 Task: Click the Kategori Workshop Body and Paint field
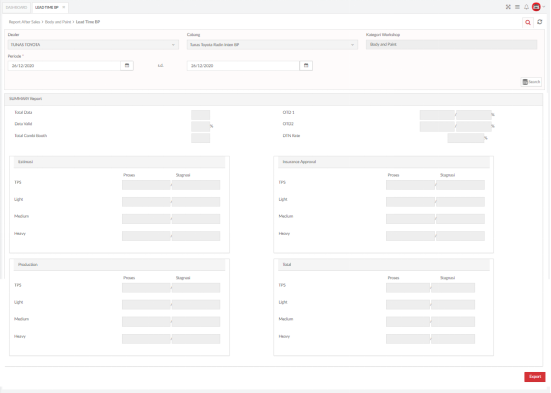pos(452,44)
